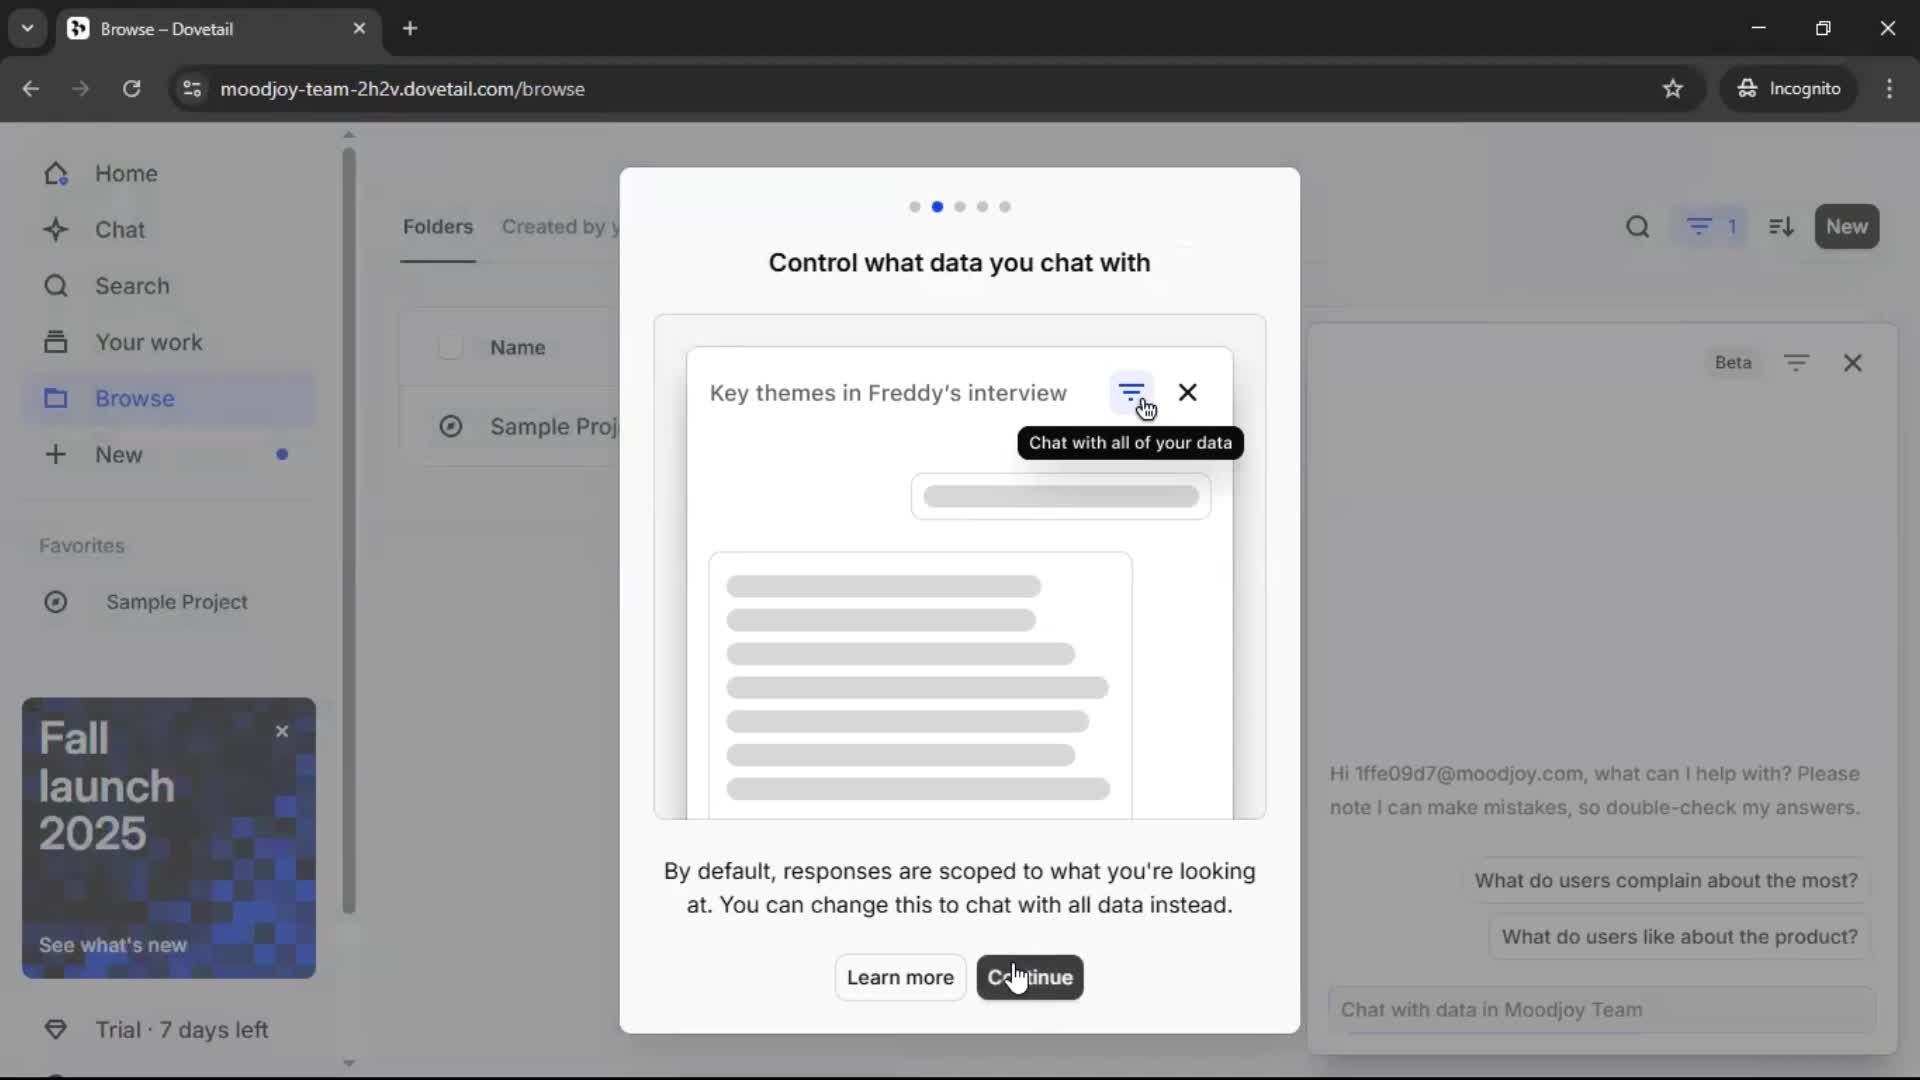Close the chat panel with X
Image resolution: width=1920 pixels, height=1080 pixels.
pyautogui.click(x=1852, y=363)
